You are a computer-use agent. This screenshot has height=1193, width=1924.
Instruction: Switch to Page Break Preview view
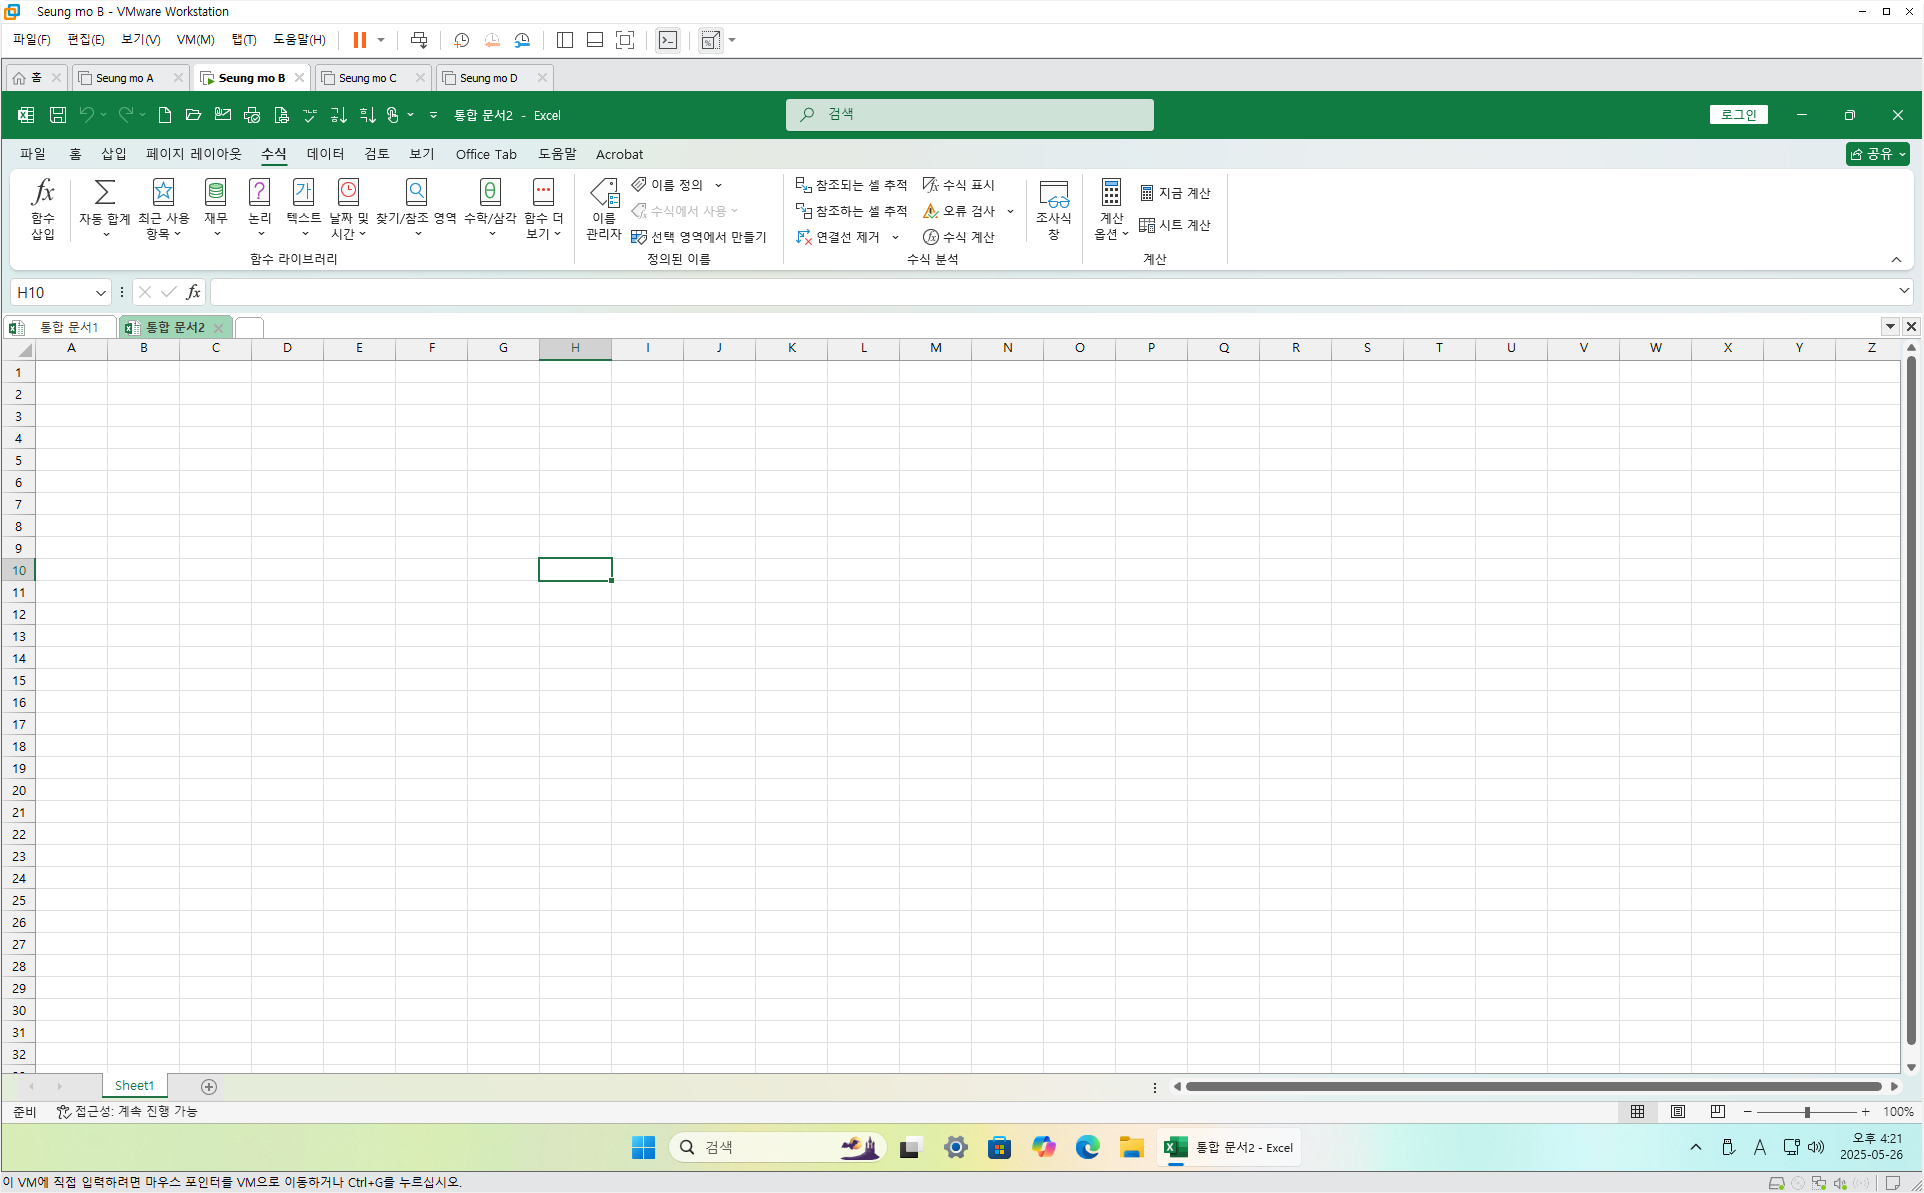(1718, 1112)
